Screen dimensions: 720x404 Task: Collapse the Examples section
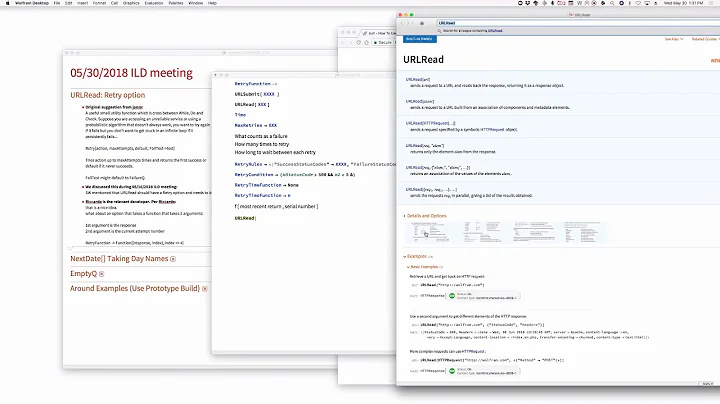click(x=417, y=256)
